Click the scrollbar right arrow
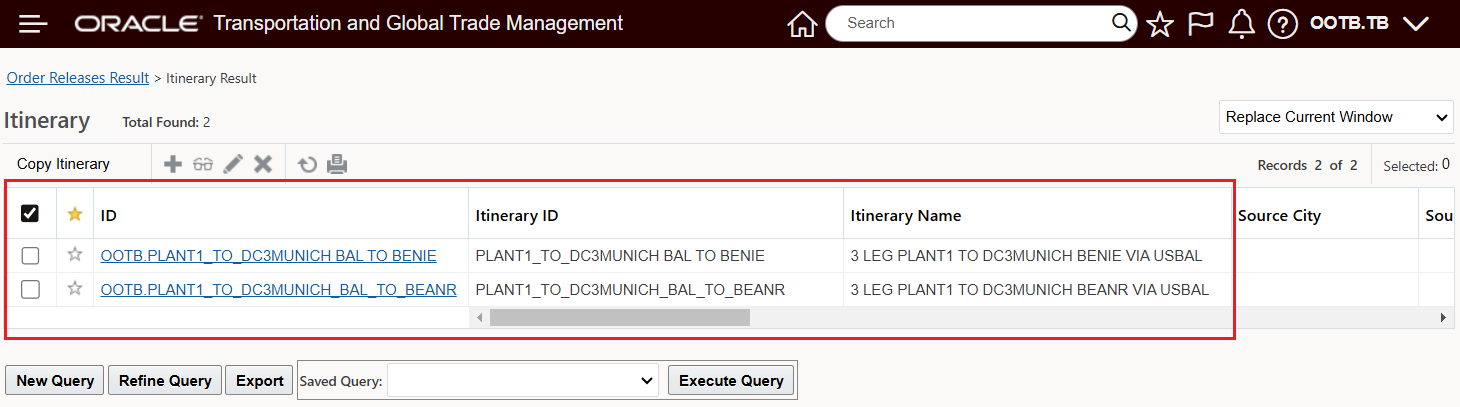The height and width of the screenshot is (407, 1460). [x=1442, y=317]
